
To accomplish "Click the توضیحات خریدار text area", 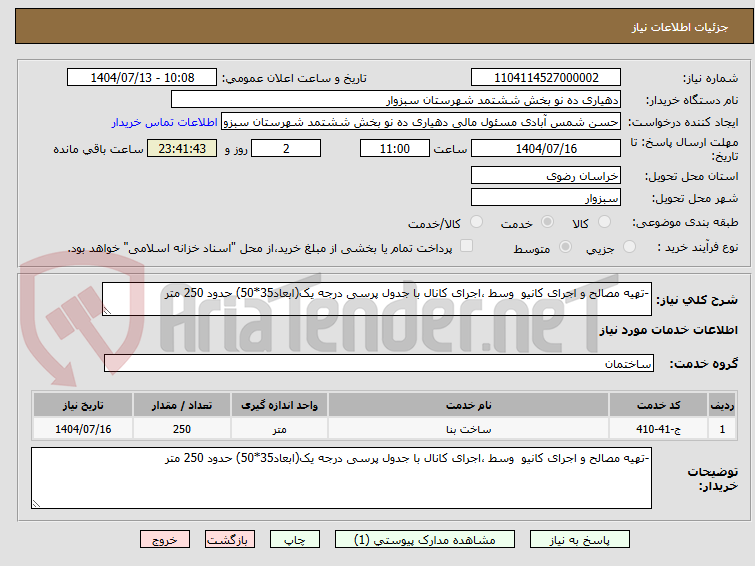I will [x=341, y=478].
